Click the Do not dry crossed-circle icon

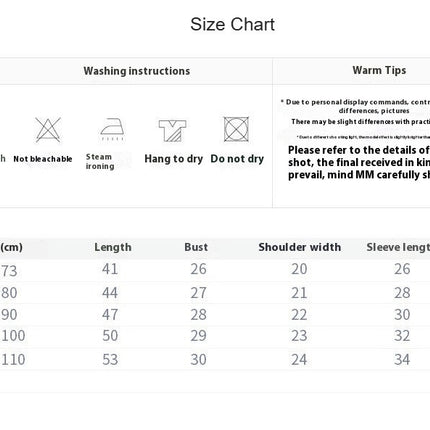click(x=236, y=129)
